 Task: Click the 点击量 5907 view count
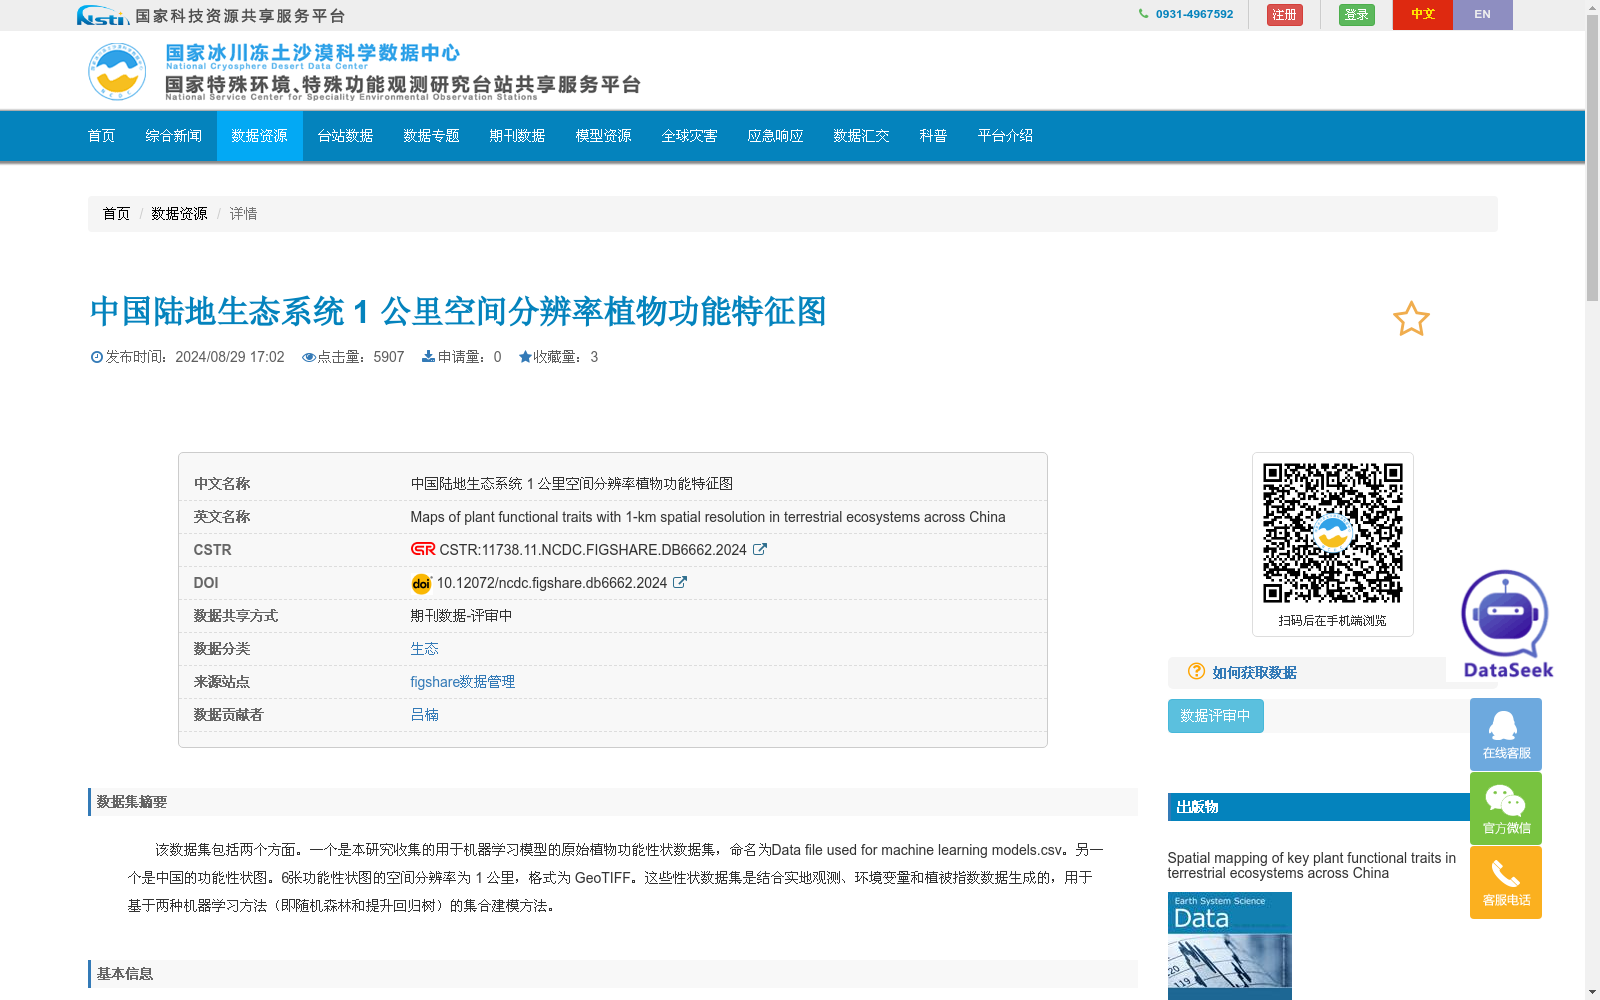[353, 357]
